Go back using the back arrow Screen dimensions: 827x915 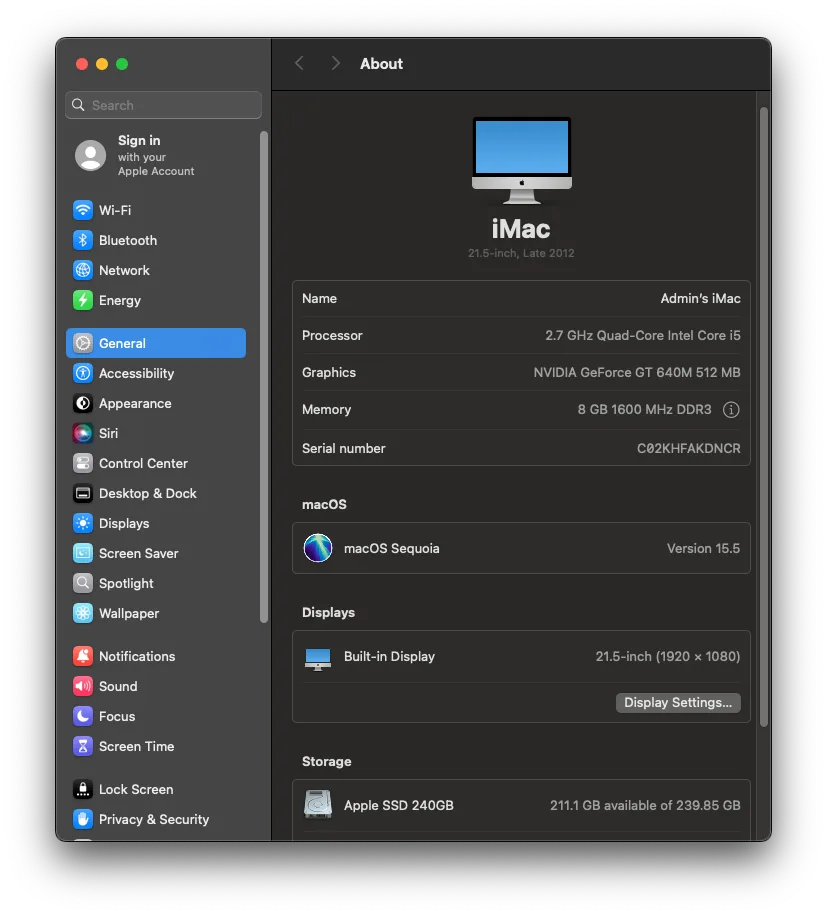[x=299, y=63]
